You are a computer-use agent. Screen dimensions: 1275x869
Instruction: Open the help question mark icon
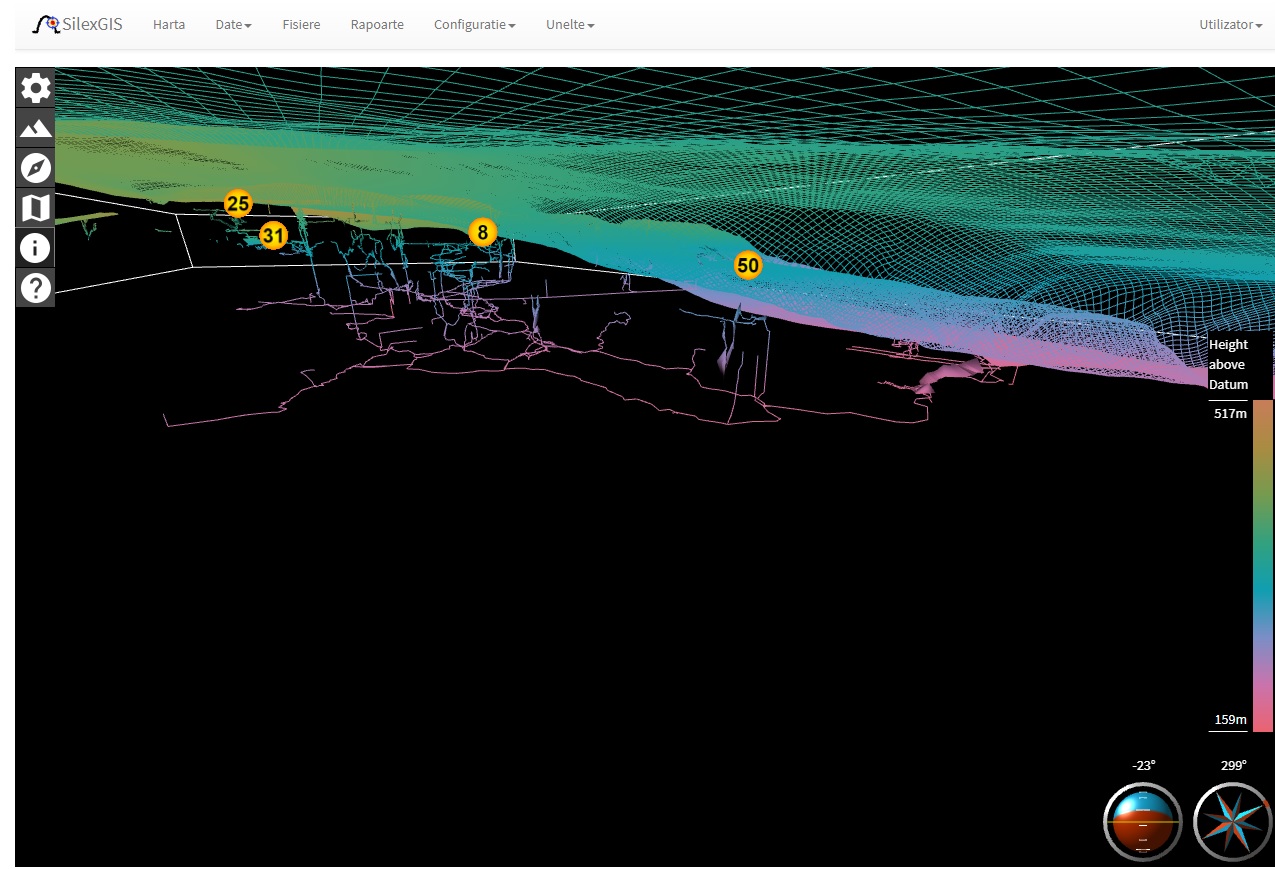click(x=36, y=288)
